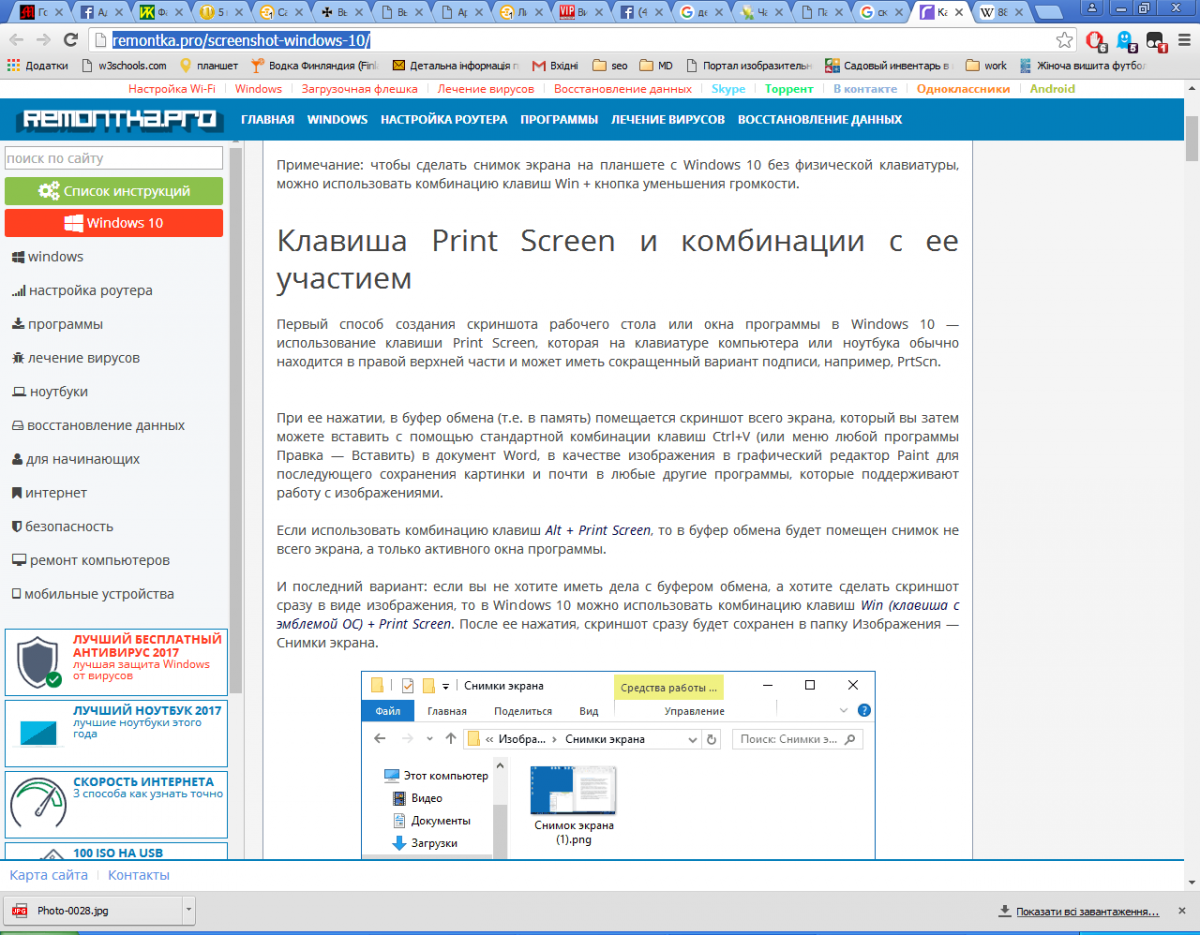Screen dimensions: 1200x935
Task: Open the СКОРОСТЬ ИНТЕРНЕТА banner
Action: (115, 804)
